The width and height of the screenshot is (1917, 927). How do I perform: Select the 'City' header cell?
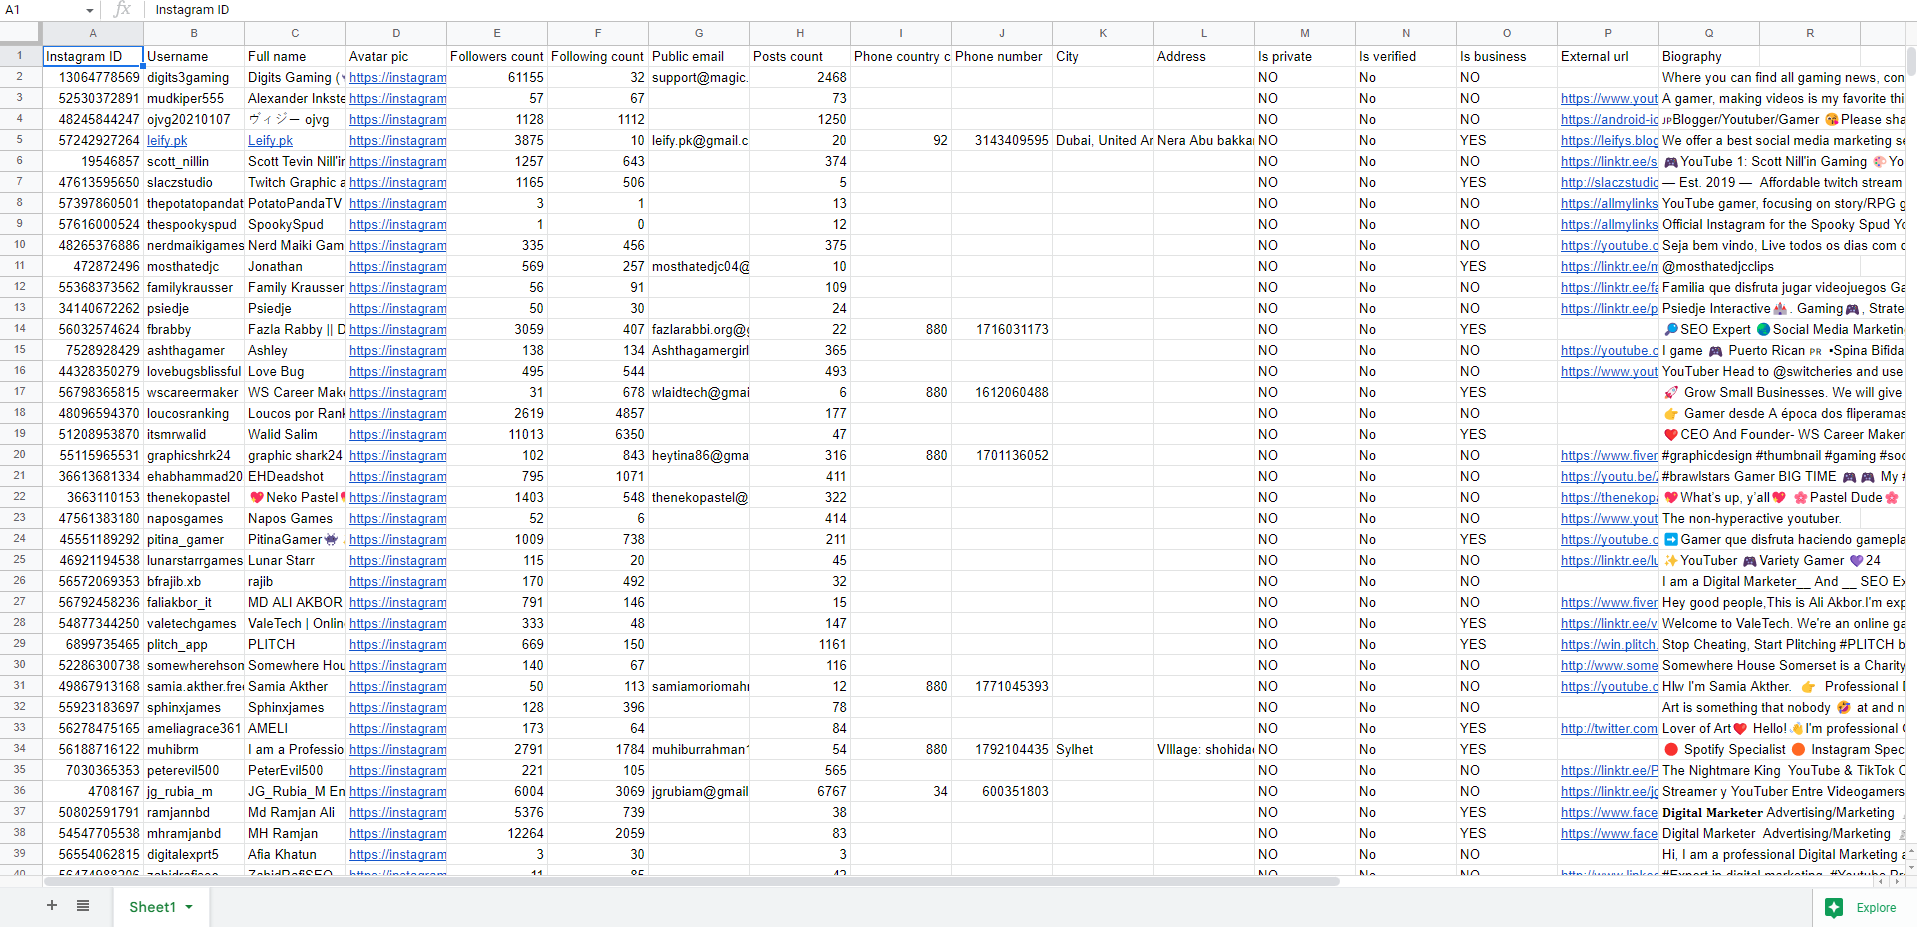[1103, 56]
